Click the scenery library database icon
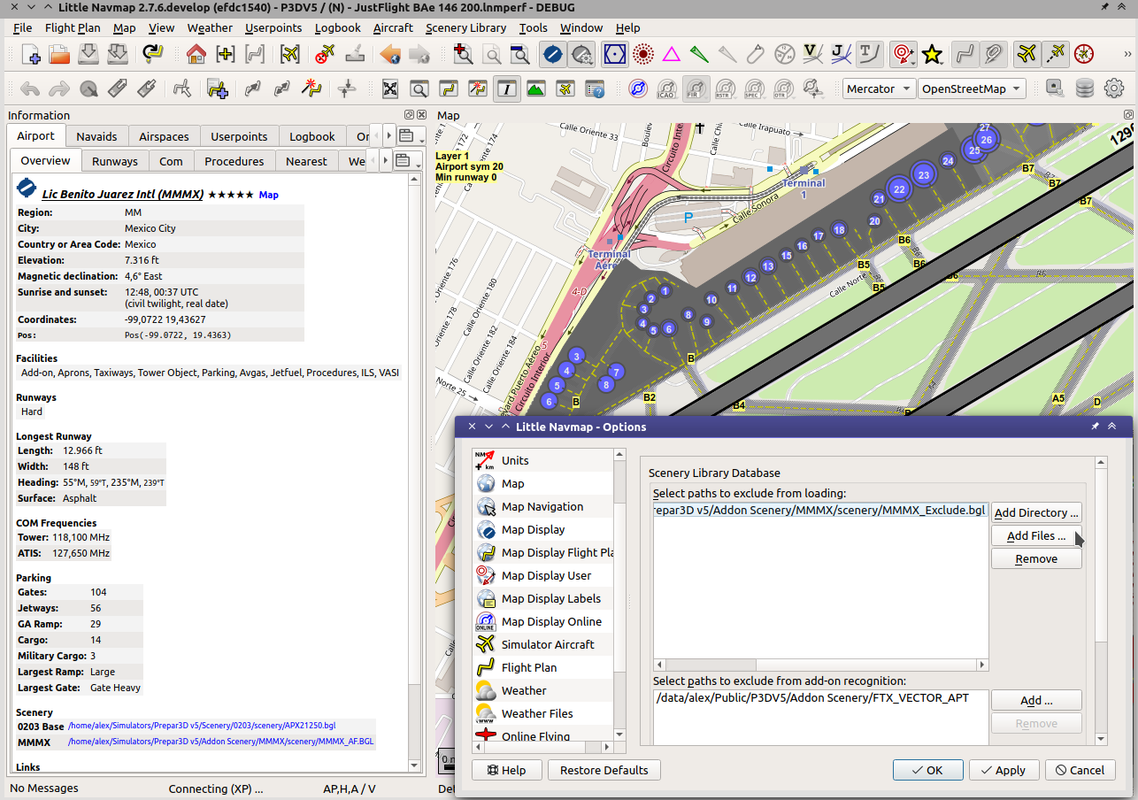Image resolution: width=1138 pixels, height=800 pixels. coord(1084,89)
